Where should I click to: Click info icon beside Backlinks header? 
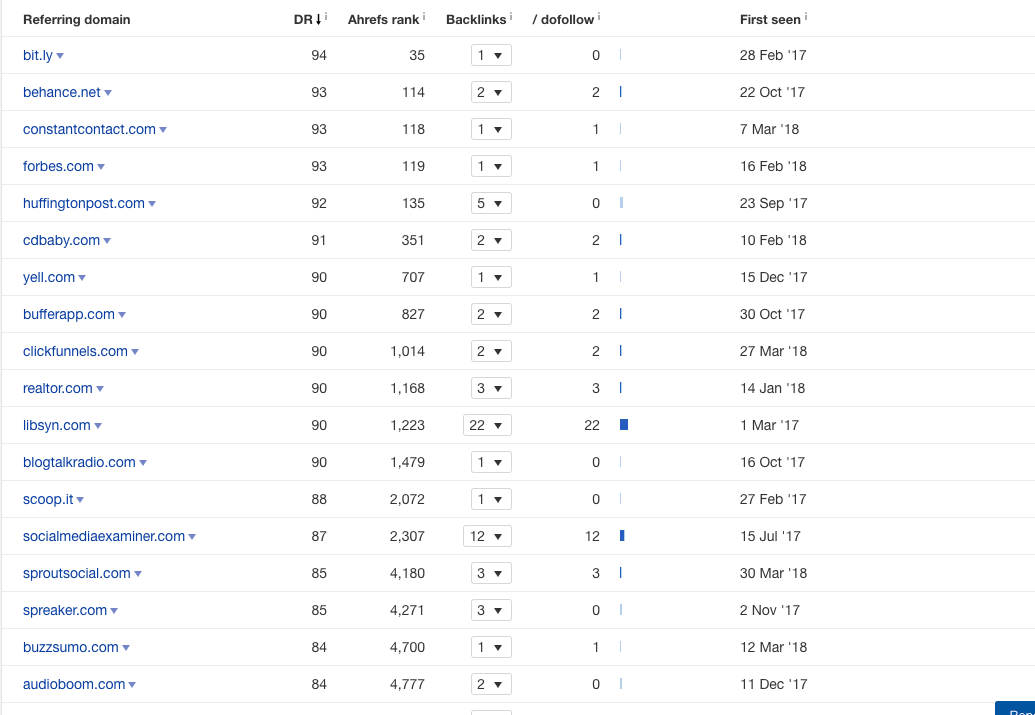(x=511, y=17)
